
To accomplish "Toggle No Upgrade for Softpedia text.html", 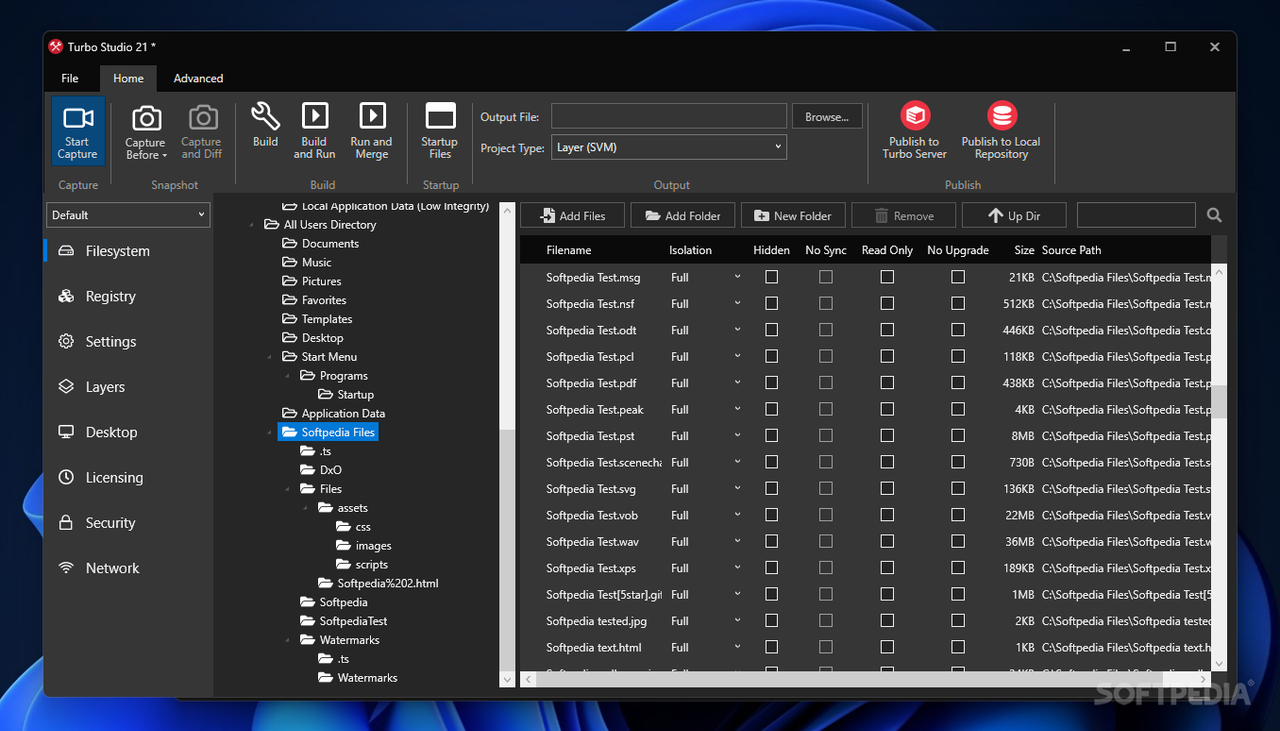I will coord(958,647).
